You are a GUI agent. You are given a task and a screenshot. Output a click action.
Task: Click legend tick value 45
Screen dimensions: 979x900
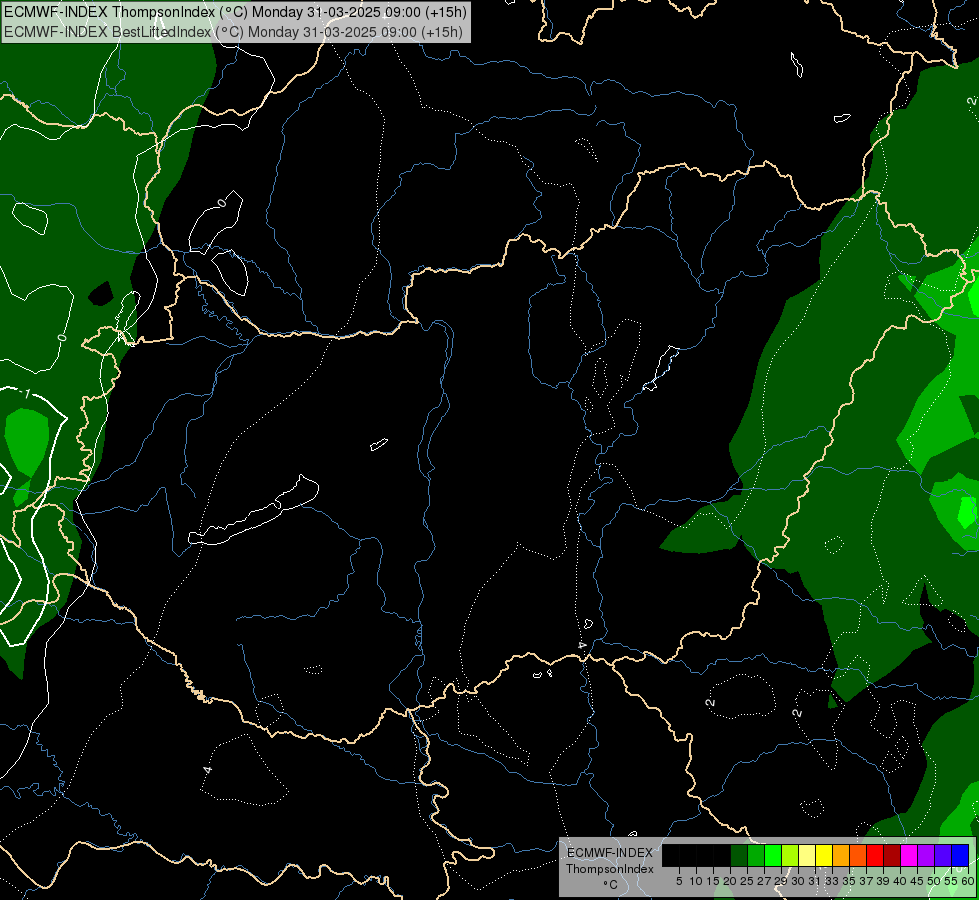point(917,881)
